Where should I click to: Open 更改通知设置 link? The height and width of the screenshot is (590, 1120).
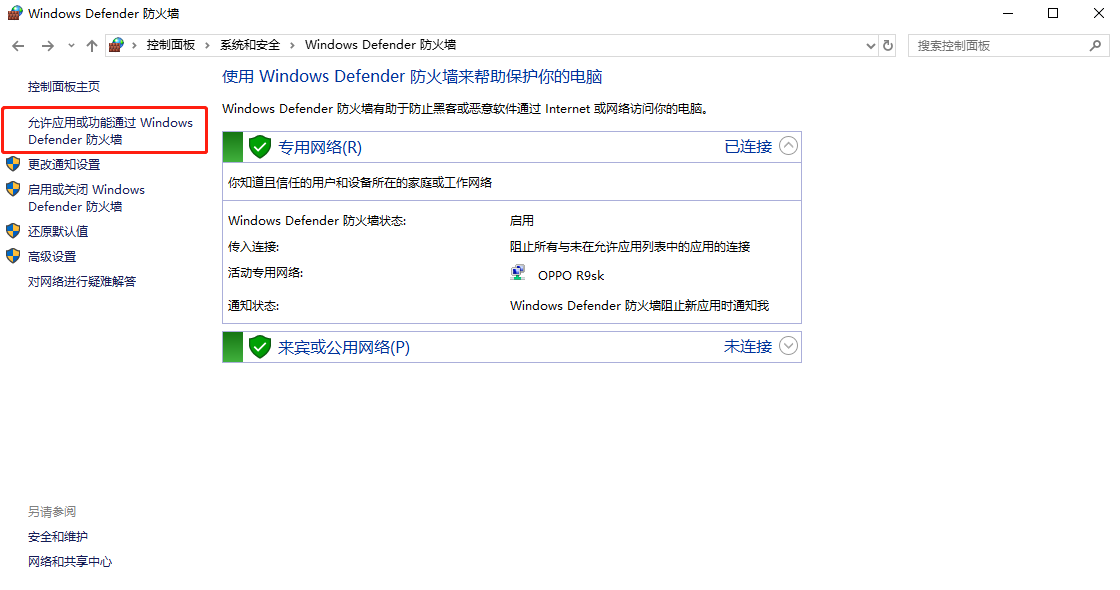64,164
